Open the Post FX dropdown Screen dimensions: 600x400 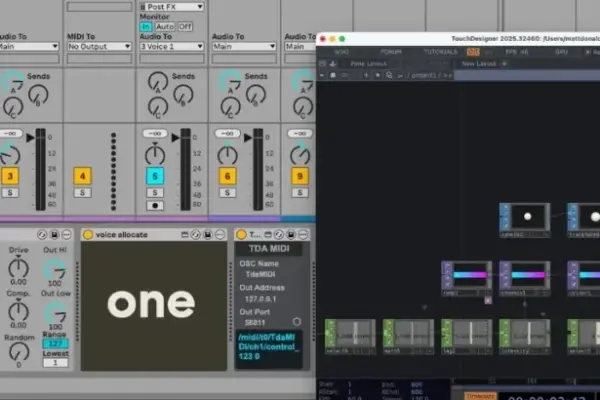pyautogui.click(x=171, y=7)
